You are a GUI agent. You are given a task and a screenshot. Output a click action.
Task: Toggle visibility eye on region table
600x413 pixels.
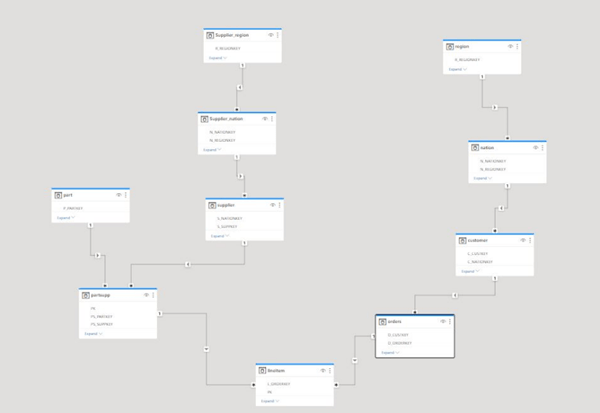coord(510,46)
